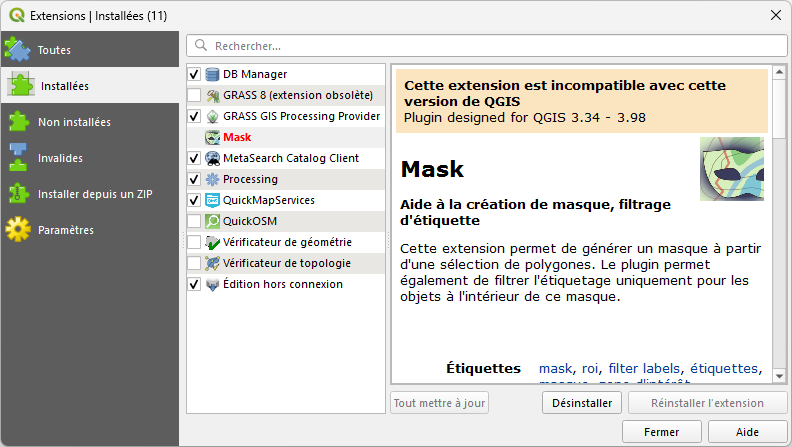Click the QuickOSM magnifier icon
792x447 pixels.
(x=212, y=221)
